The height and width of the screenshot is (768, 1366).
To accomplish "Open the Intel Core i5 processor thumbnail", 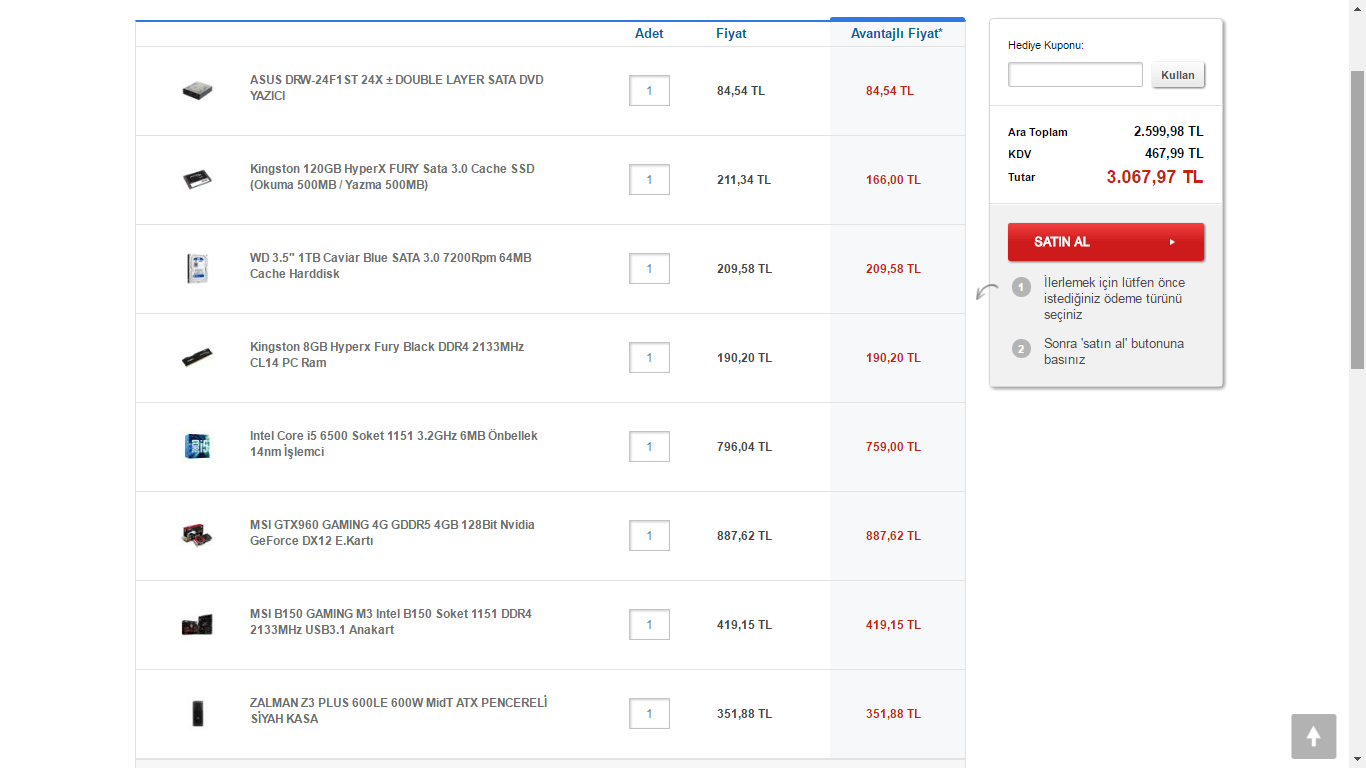I will (x=198, y=447).
